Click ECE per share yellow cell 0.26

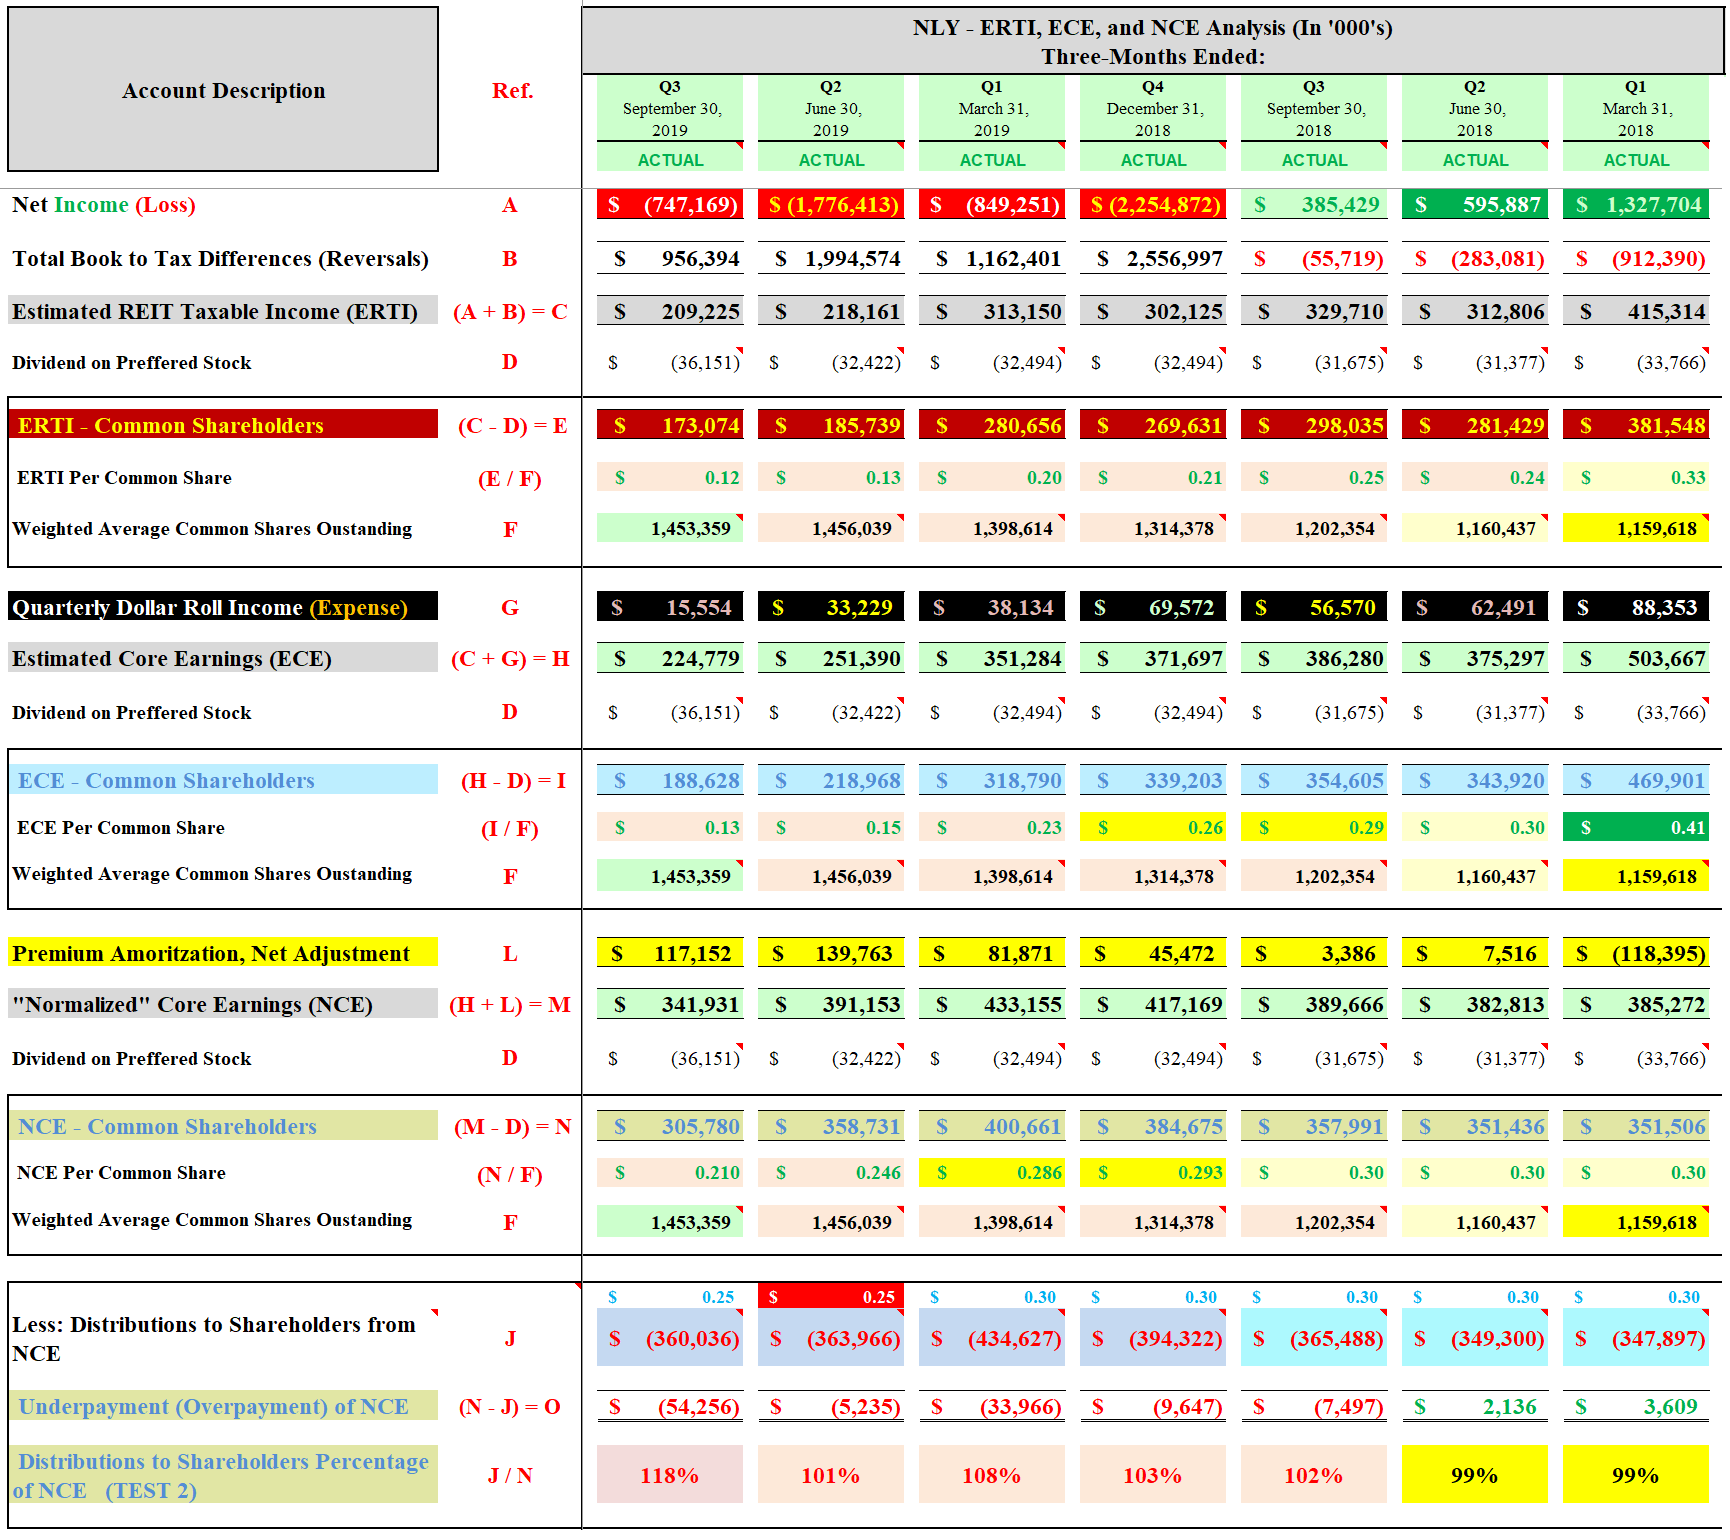(x=1153, y=828)
